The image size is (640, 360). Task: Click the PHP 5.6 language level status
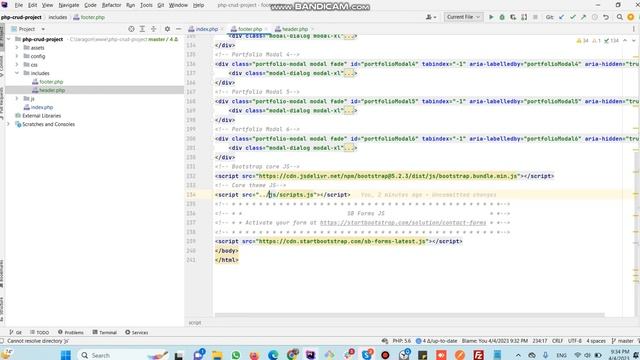[402, 341]
